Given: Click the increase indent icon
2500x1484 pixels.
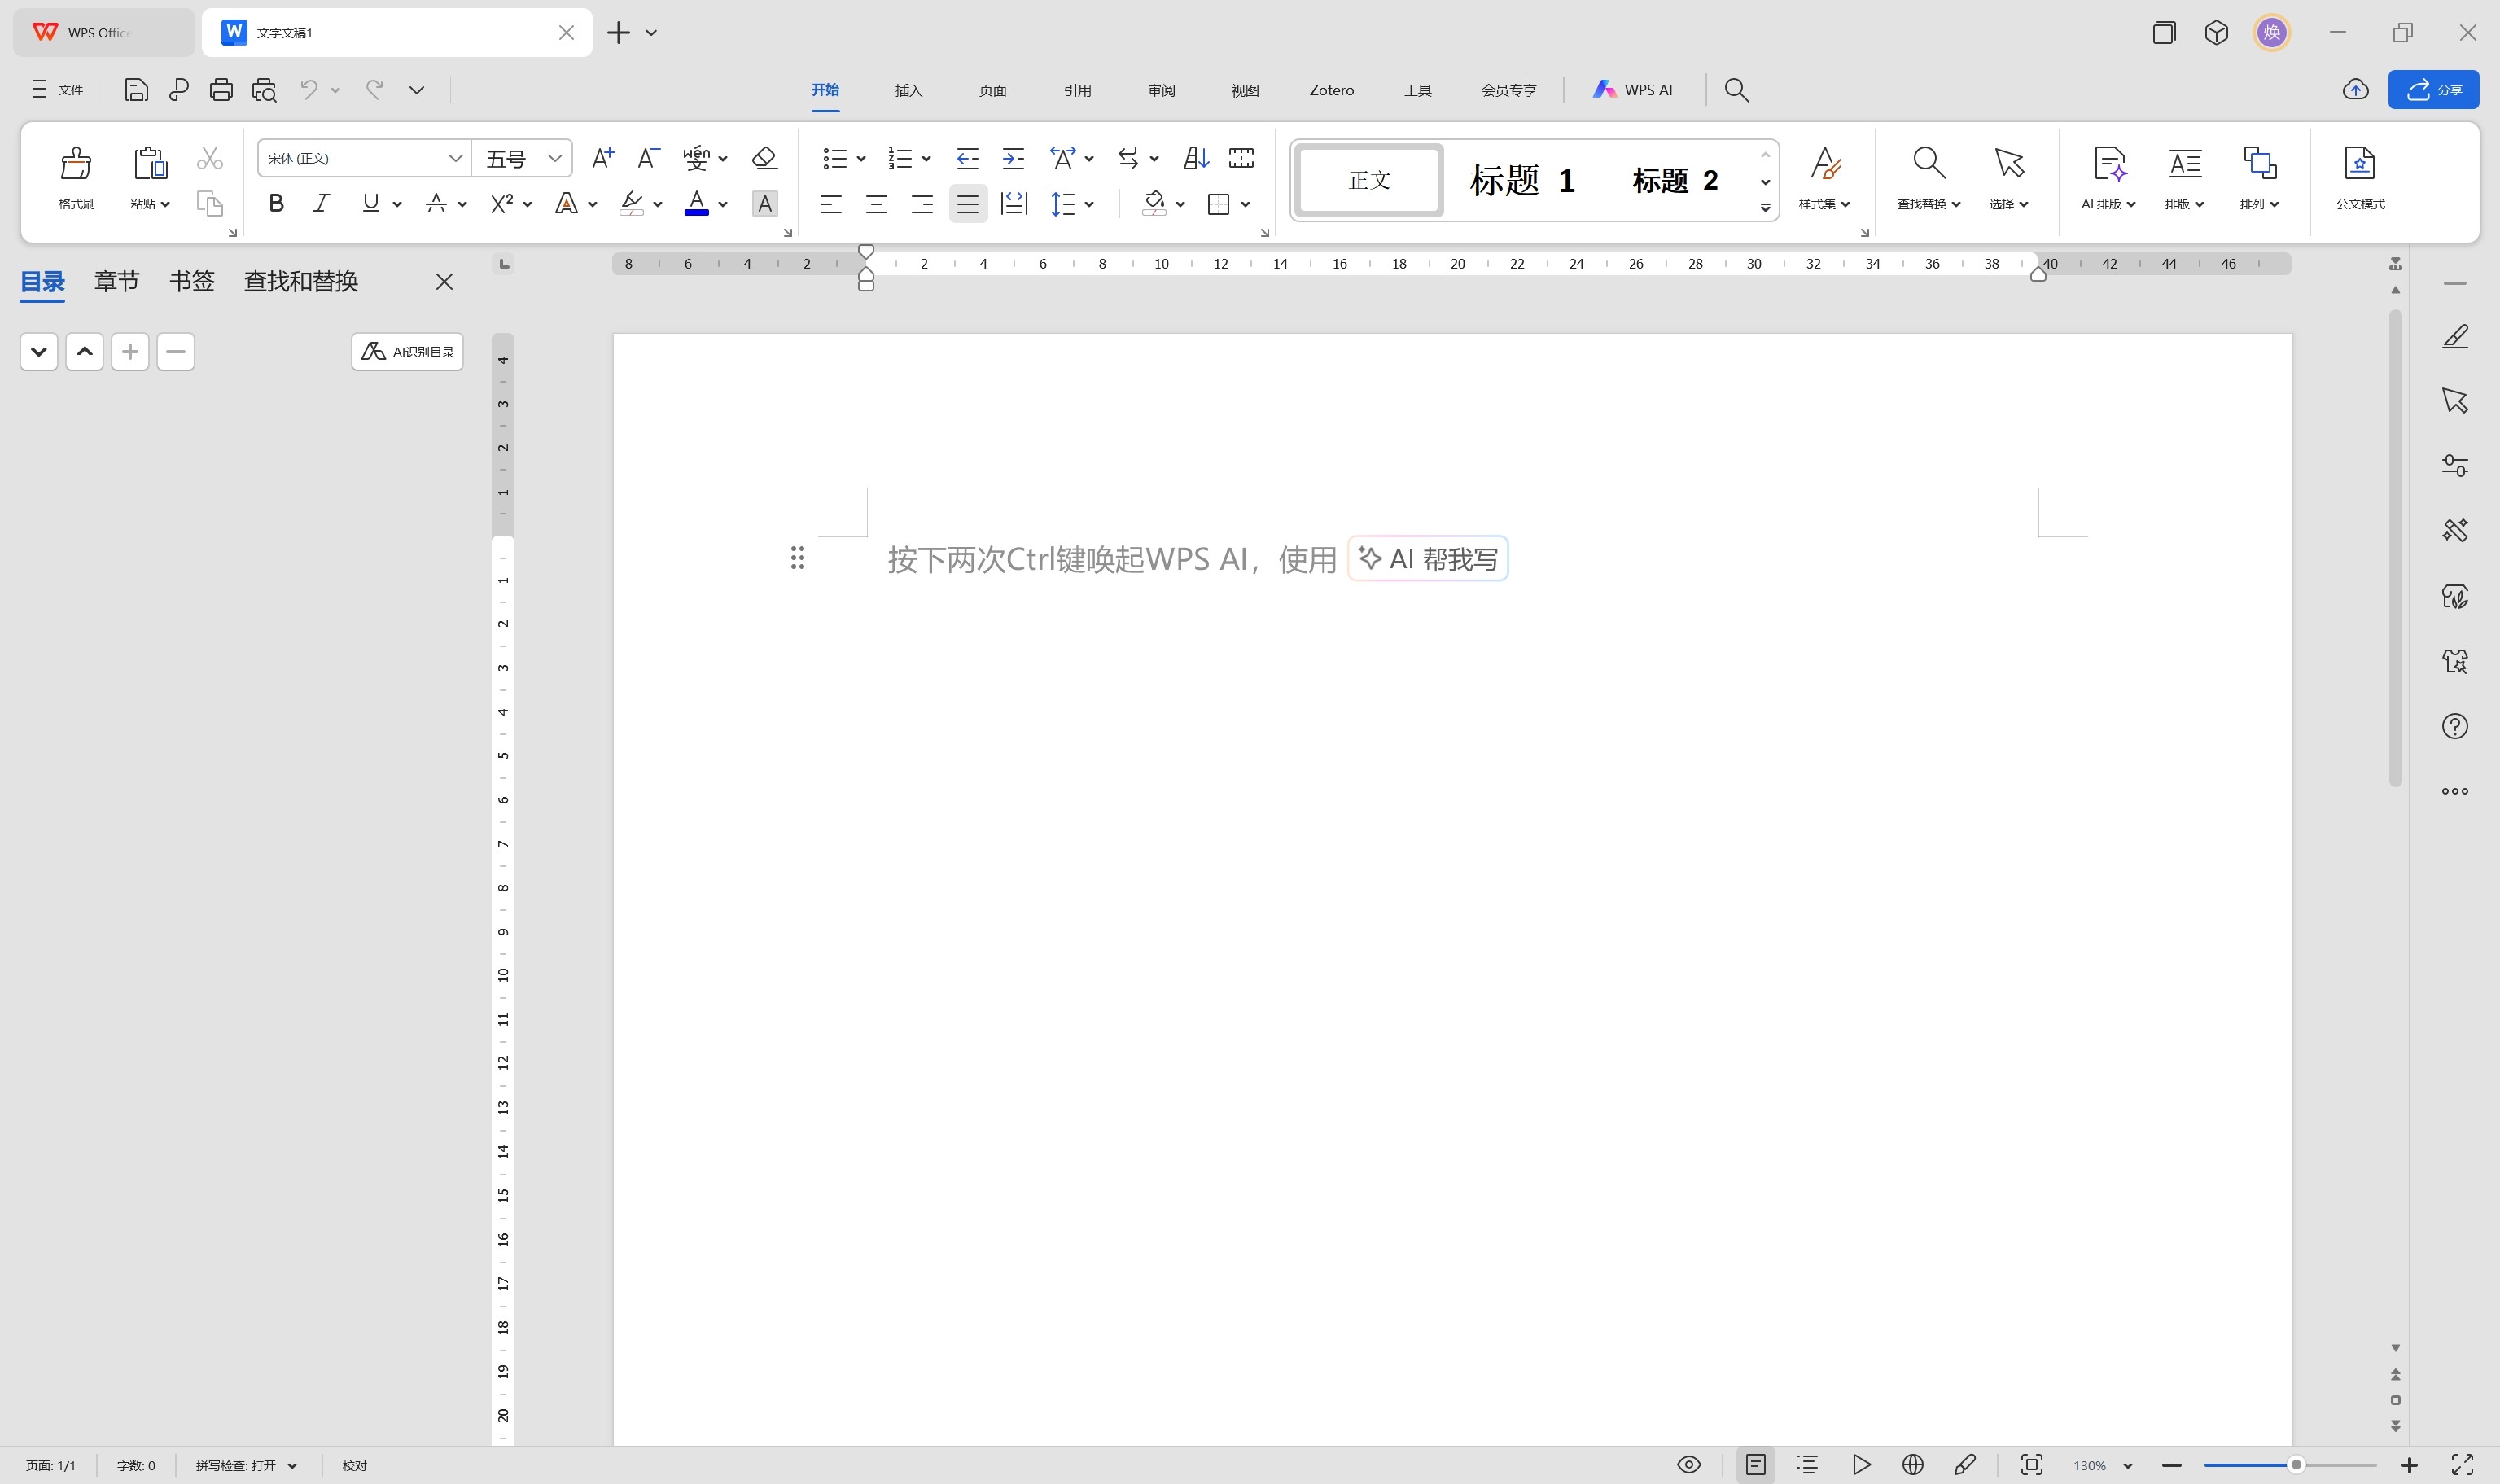Looking at the screenshot, I should point(1013,158).
